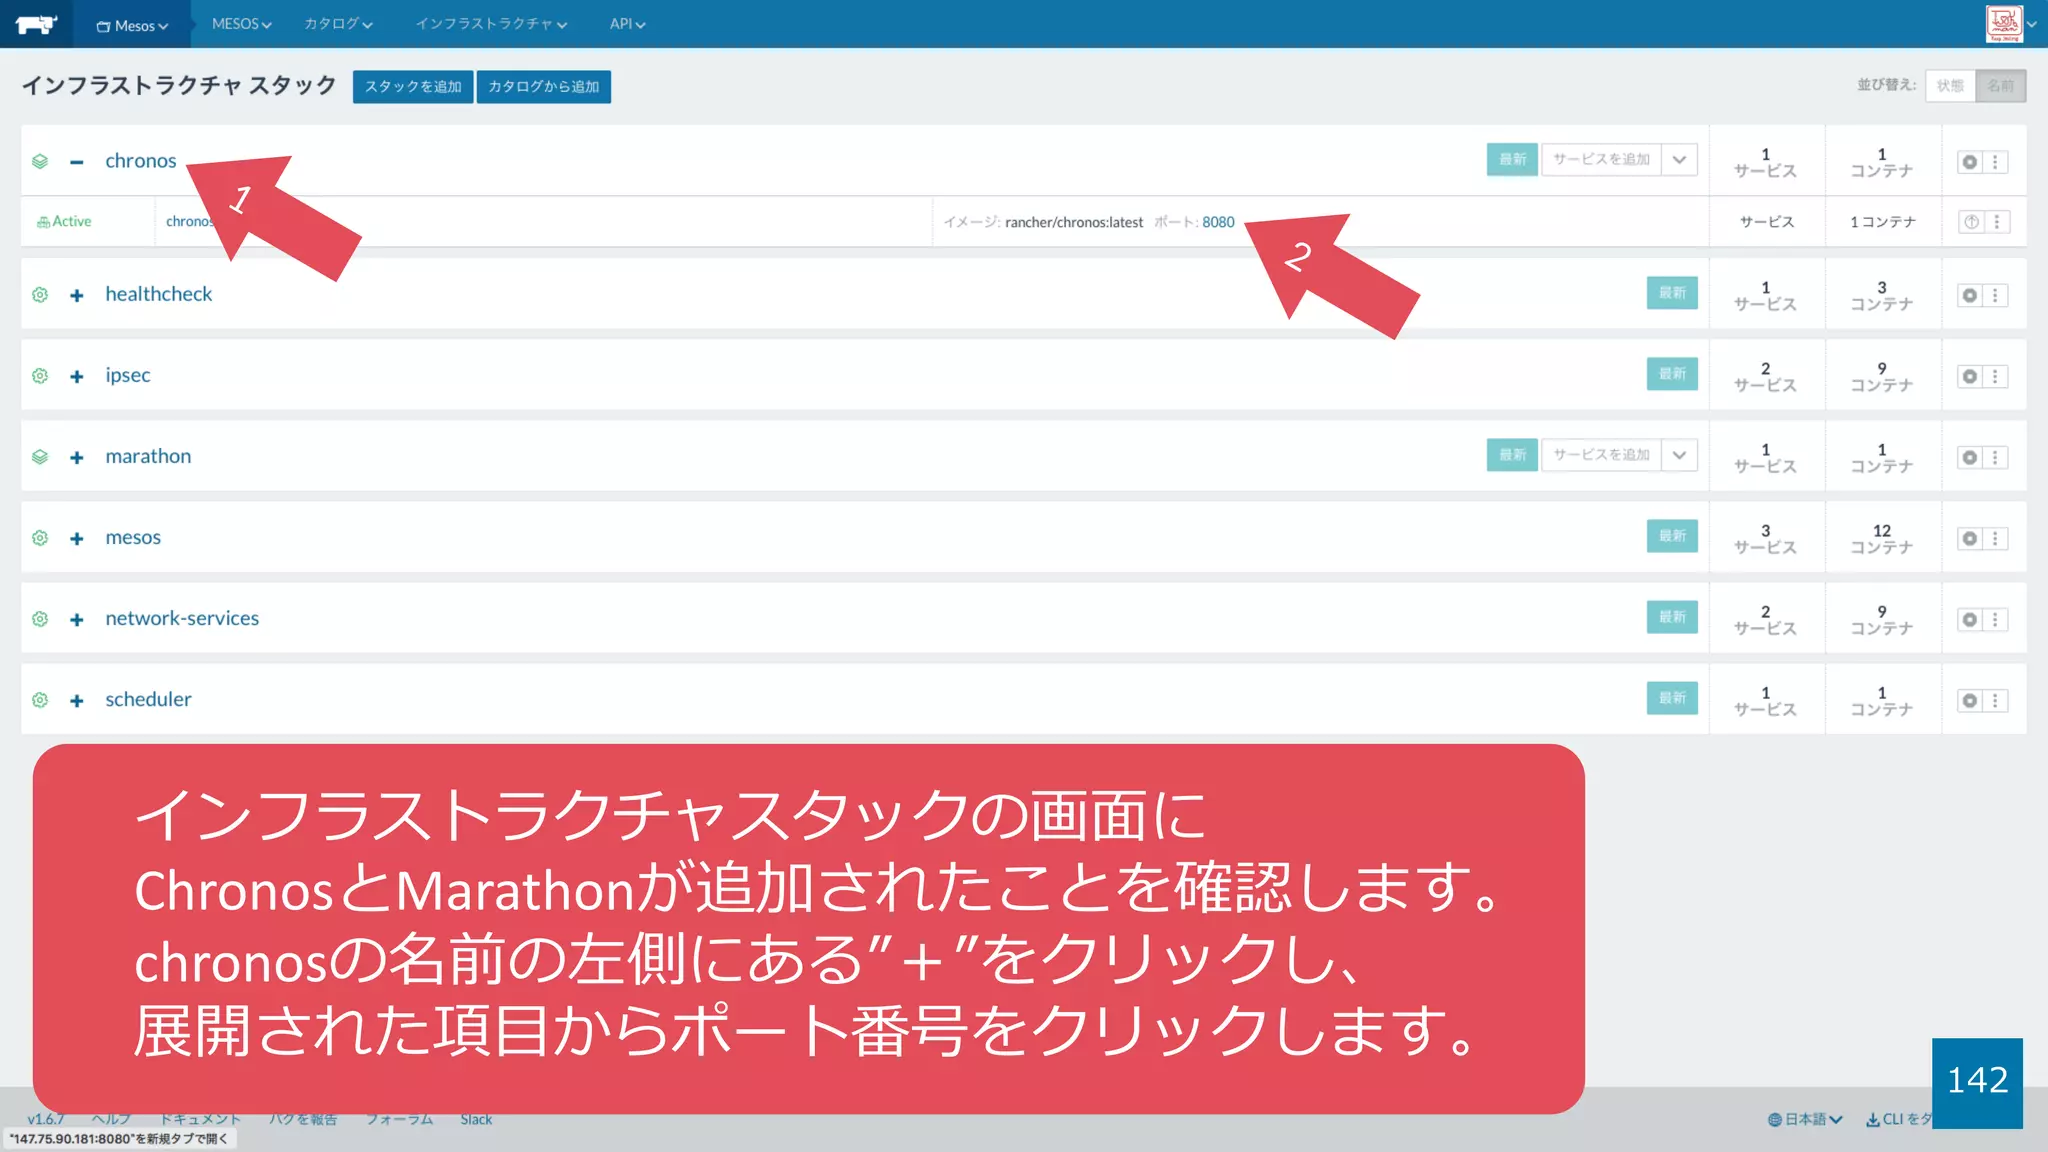Click the circular action icon for chronos stack
Image resolution: width=2048 pixels, height=1152 pixels.
pos(1970,162)
